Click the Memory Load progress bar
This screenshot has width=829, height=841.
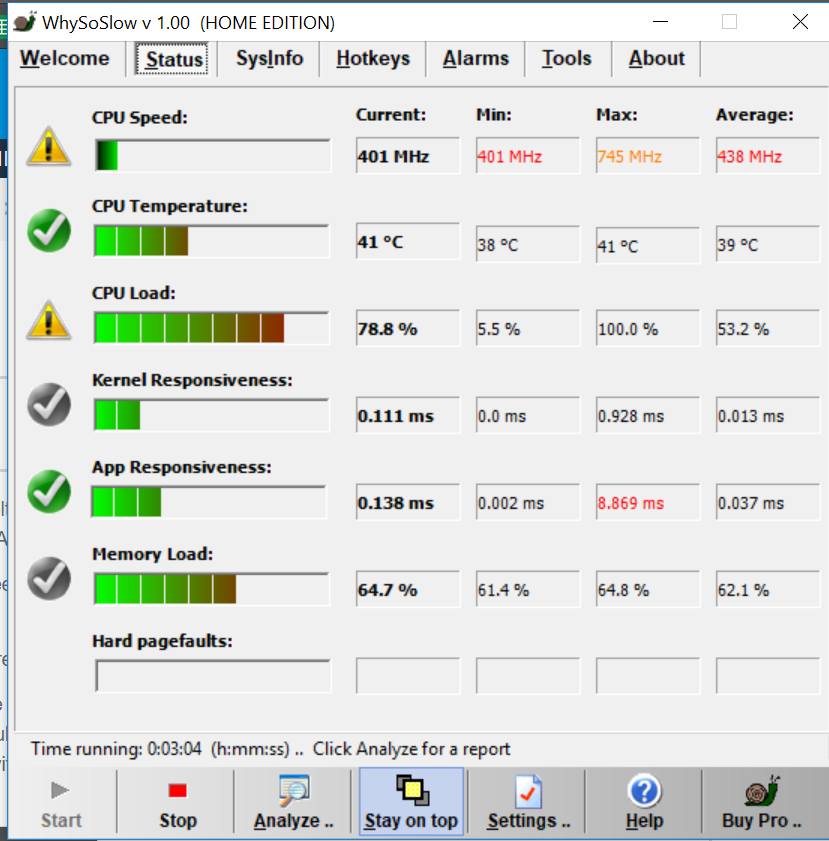pyautogui.click(x=211, y=589)
